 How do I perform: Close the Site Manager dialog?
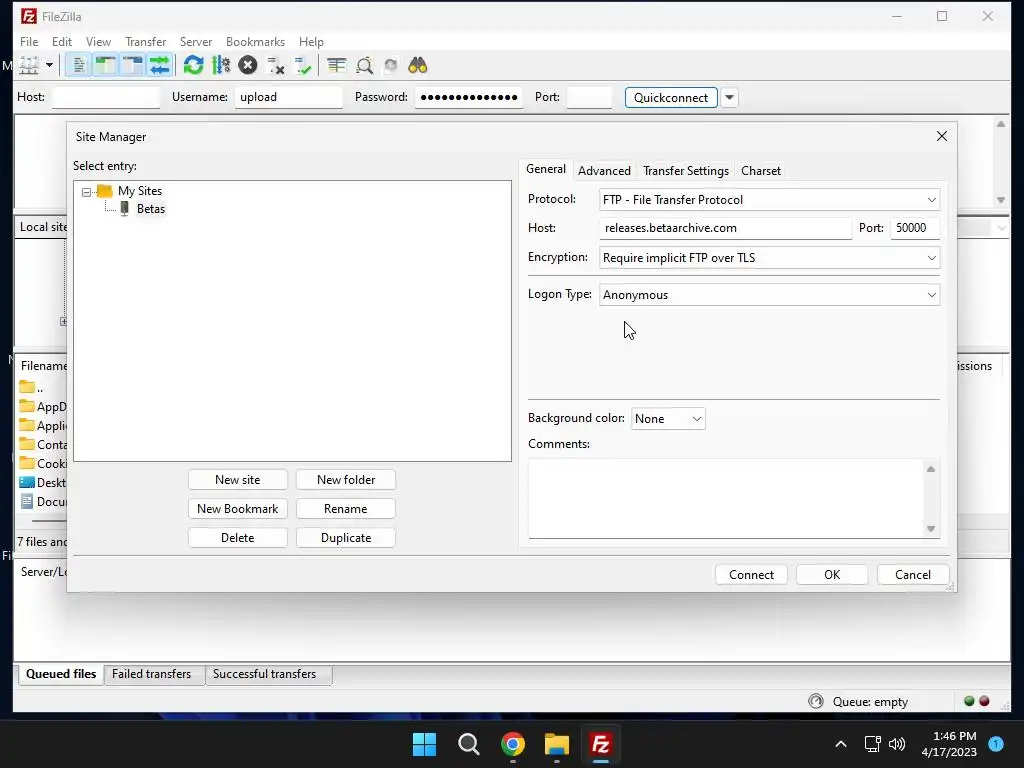pos(942,136)
